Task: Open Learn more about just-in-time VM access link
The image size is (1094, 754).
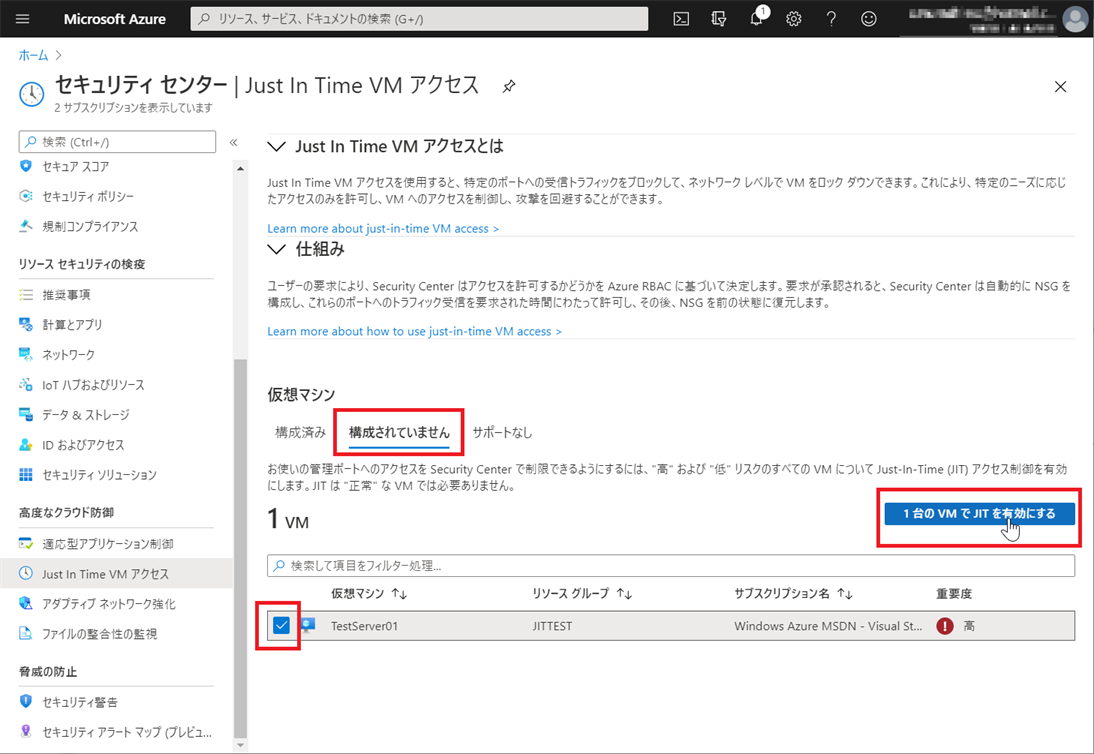Action: pyautogui.click(x=383, y=229)
